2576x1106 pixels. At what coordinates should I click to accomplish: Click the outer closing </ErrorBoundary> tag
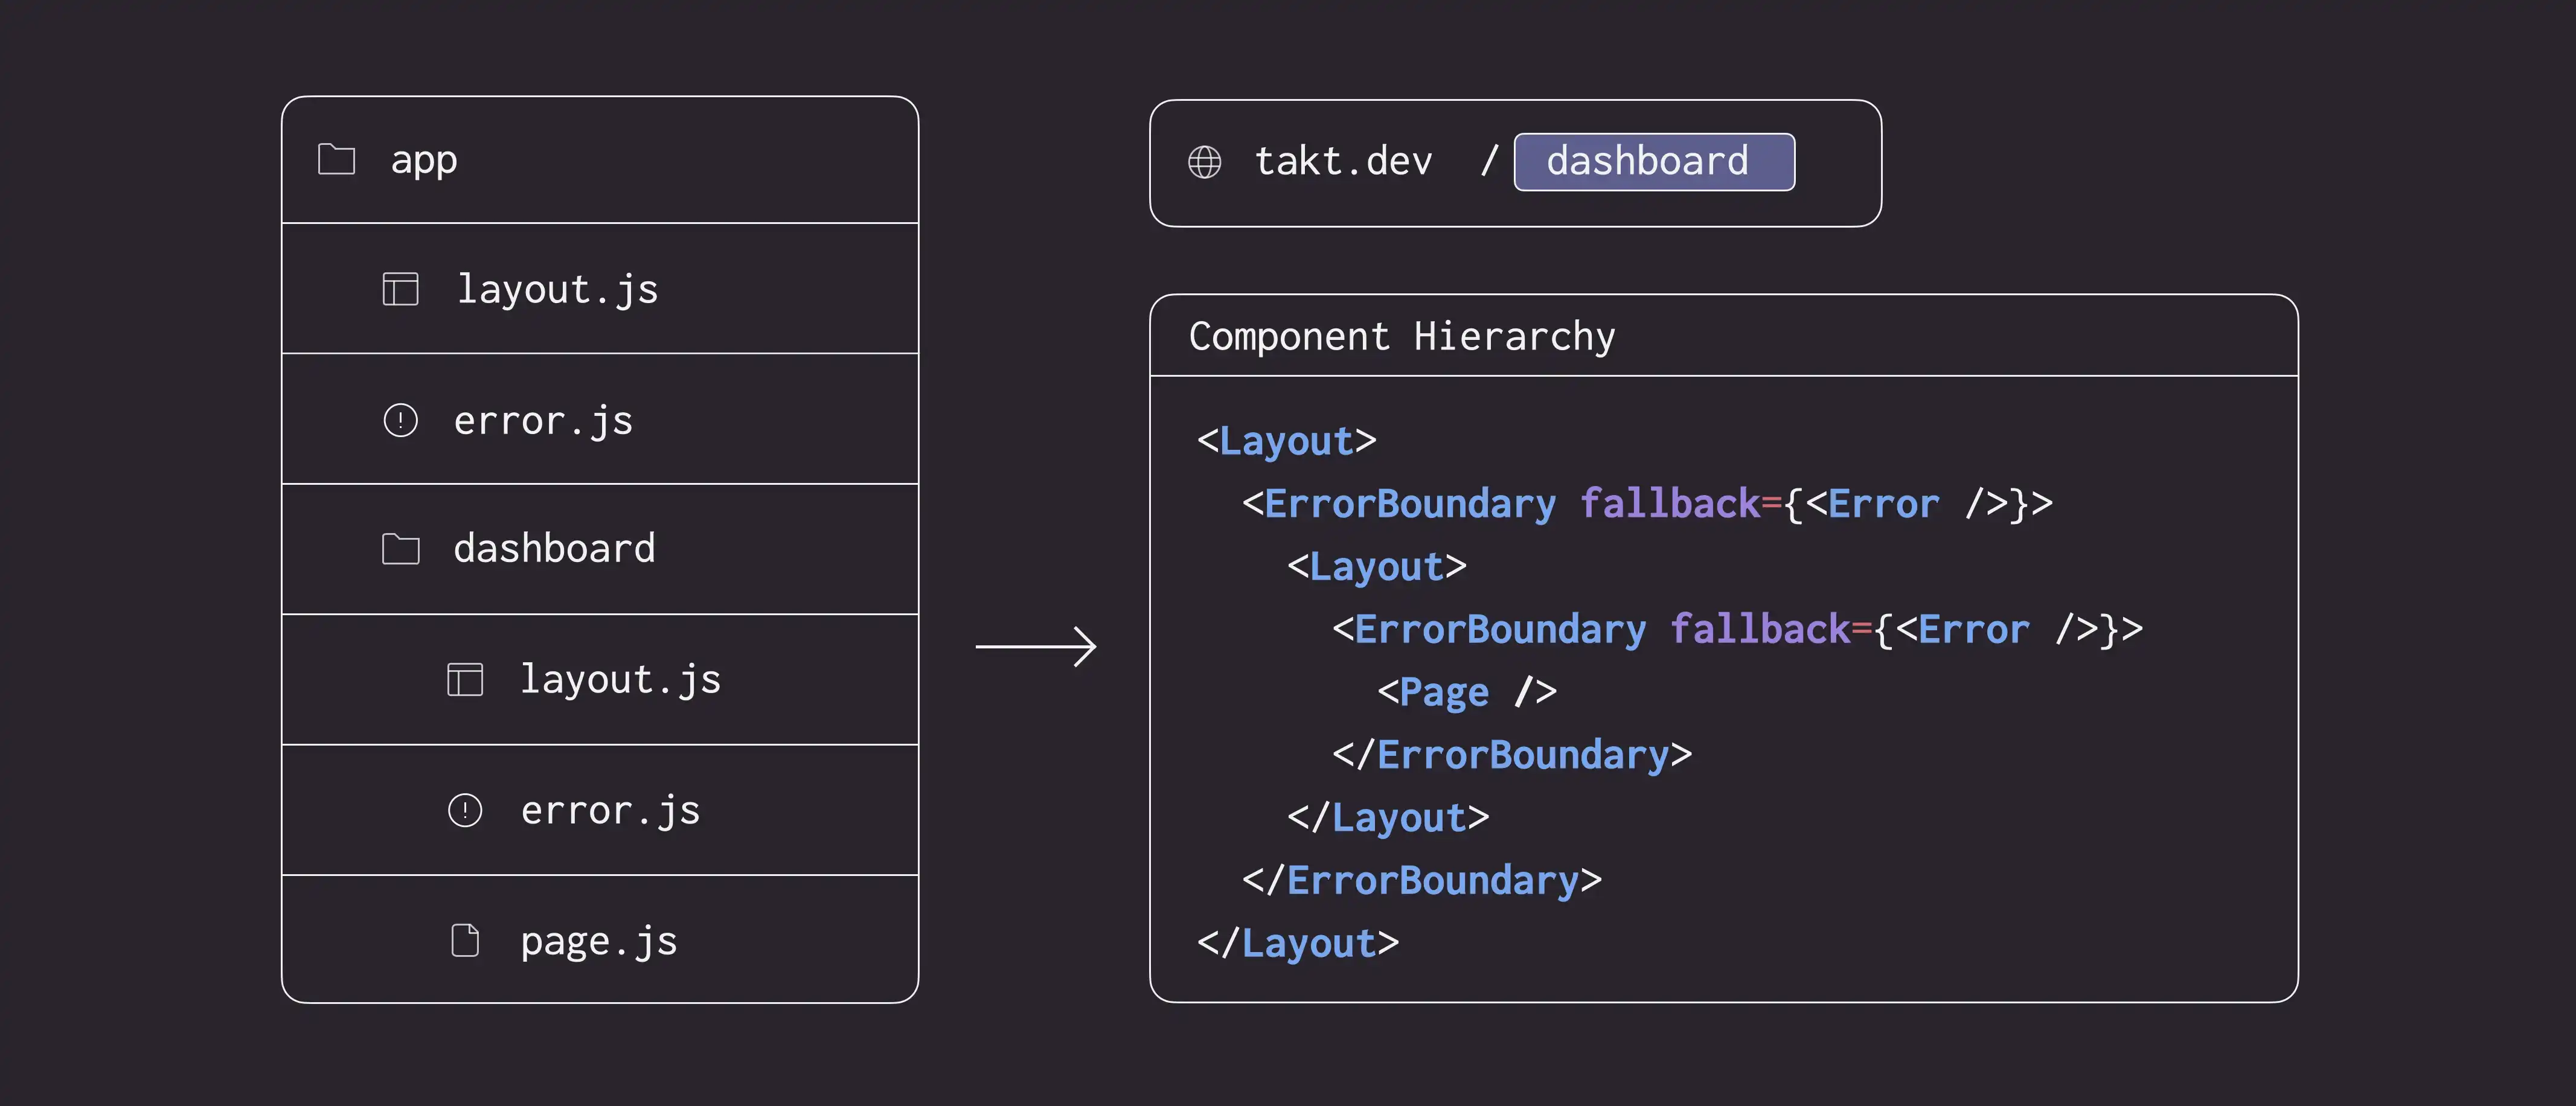pyautogui.click(x=1421, y=881)
